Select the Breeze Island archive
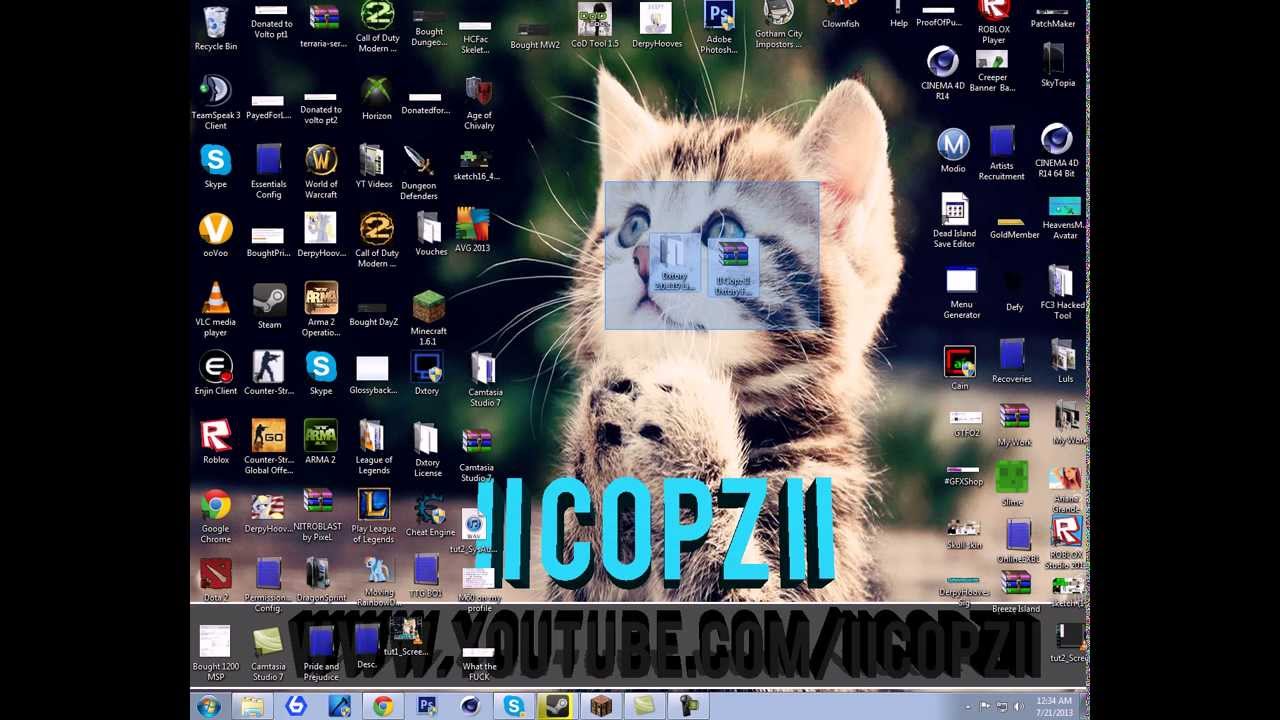 (1016, 593)
